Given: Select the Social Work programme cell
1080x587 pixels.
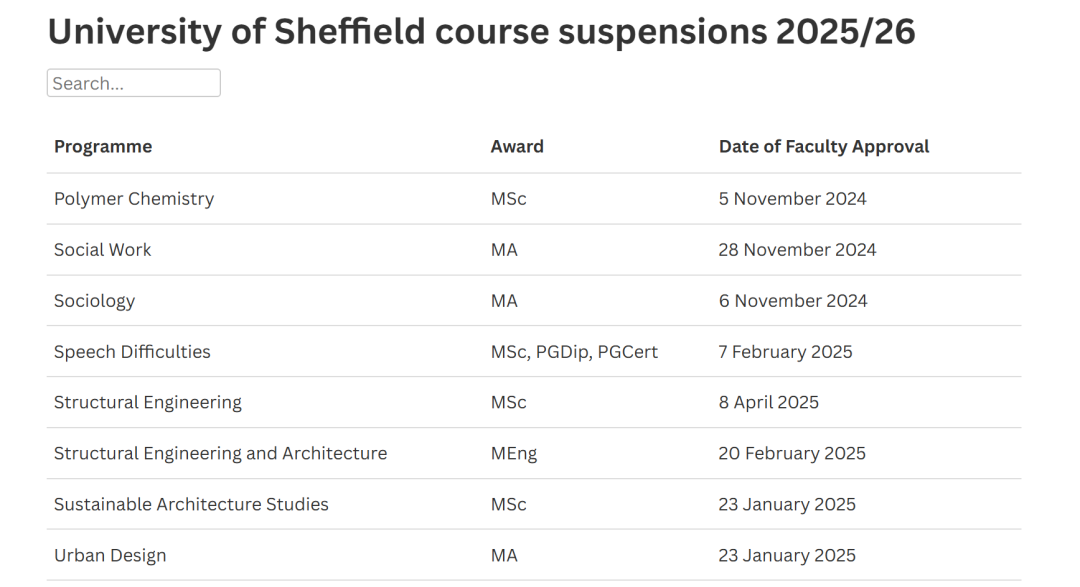Looking at the screenshot, I should (x=103, y=250).
